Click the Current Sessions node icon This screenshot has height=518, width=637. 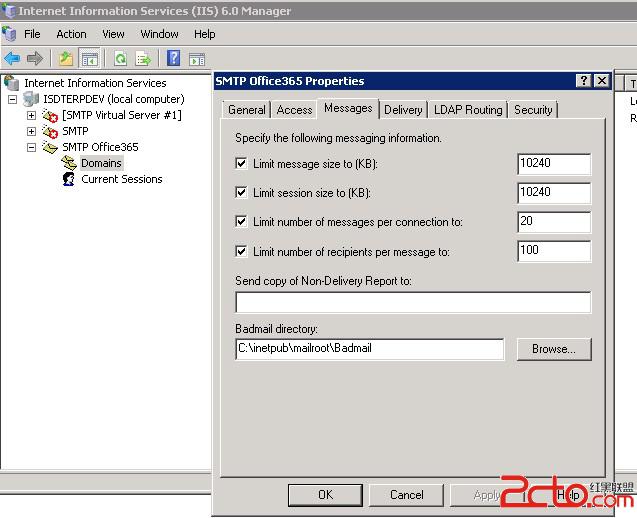point(69,179)
